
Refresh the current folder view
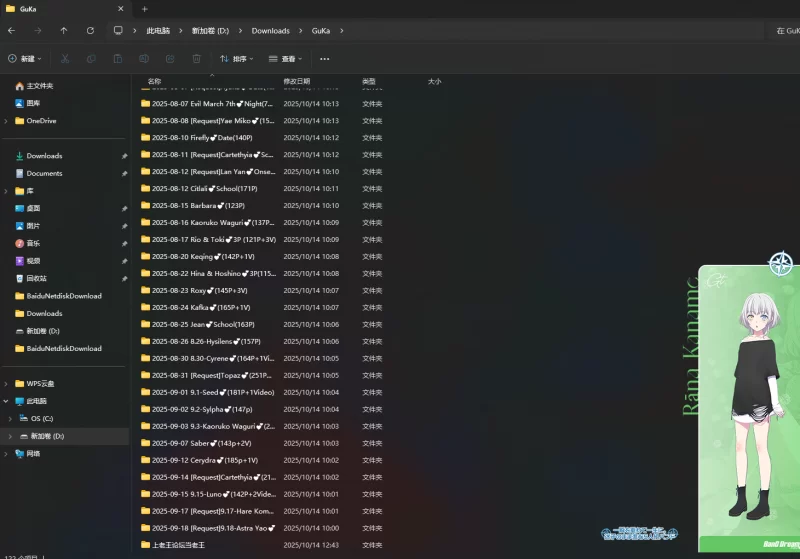tap(90, 31)
